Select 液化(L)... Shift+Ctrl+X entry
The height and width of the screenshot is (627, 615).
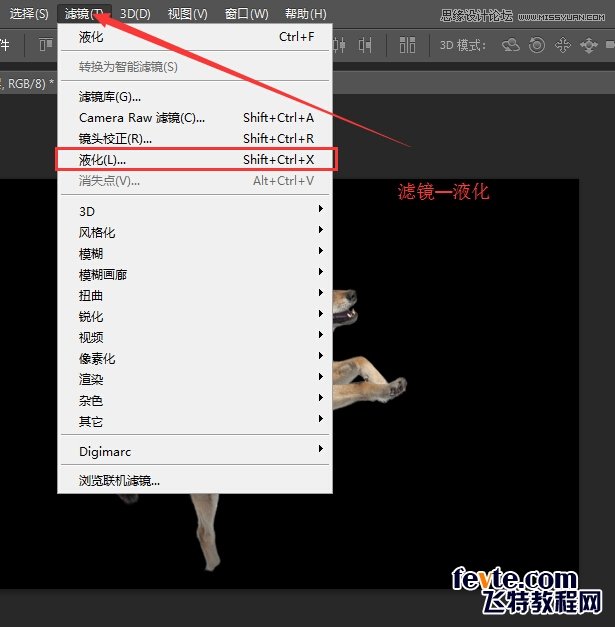(x=195, y=160)
